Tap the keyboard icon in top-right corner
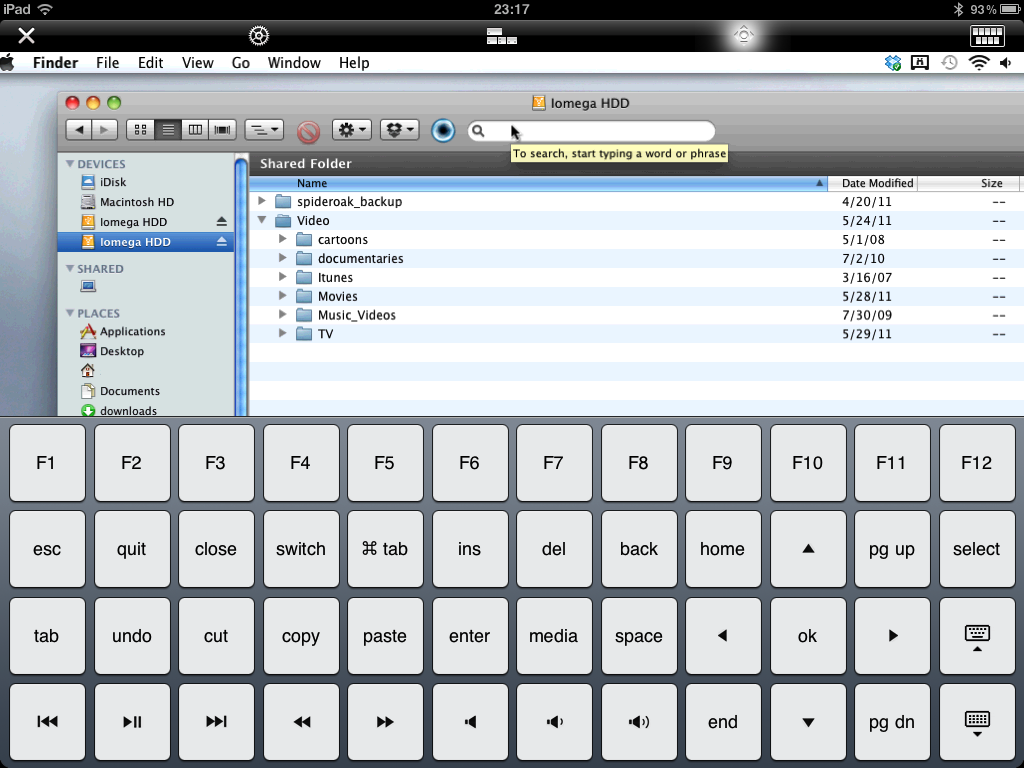Viewport: 1024px width, 768px height. [x=987, y=36]
